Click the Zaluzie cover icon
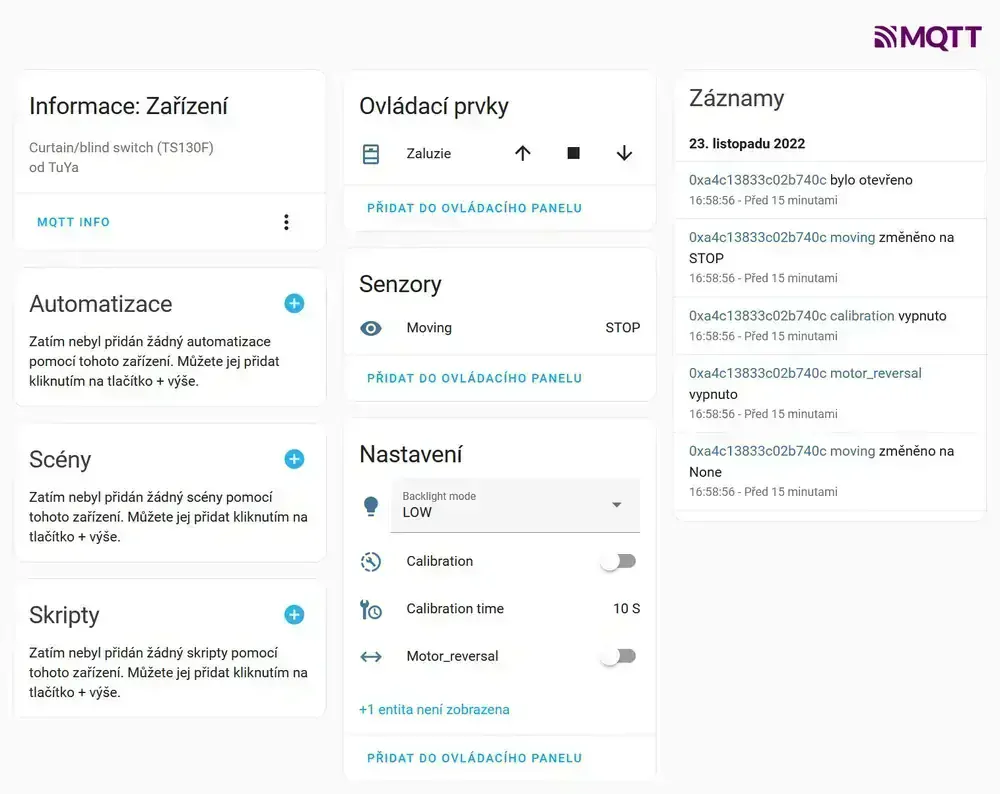 [x=371, y=154]
